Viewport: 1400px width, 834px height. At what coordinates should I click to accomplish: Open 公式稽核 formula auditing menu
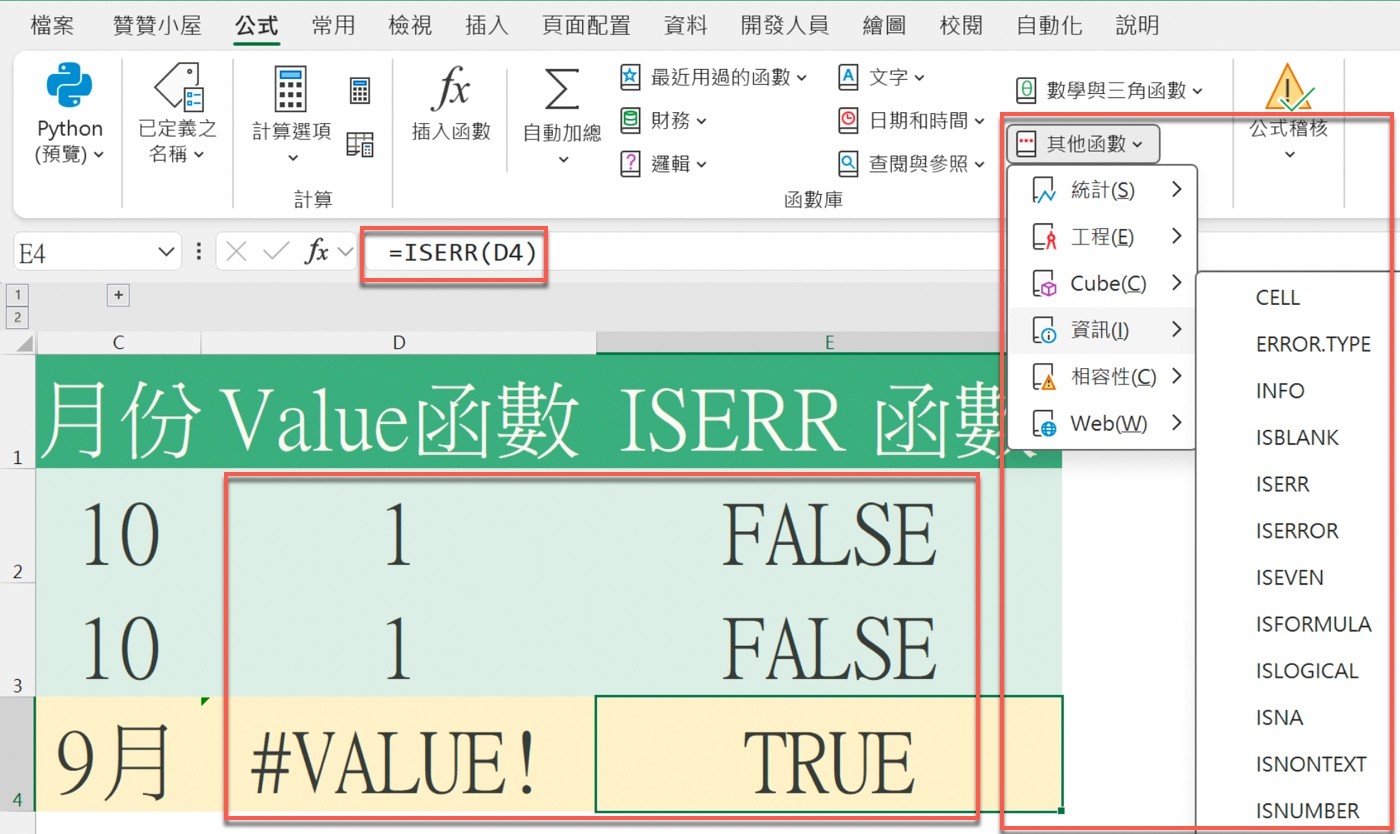(x=1289, y=112)
